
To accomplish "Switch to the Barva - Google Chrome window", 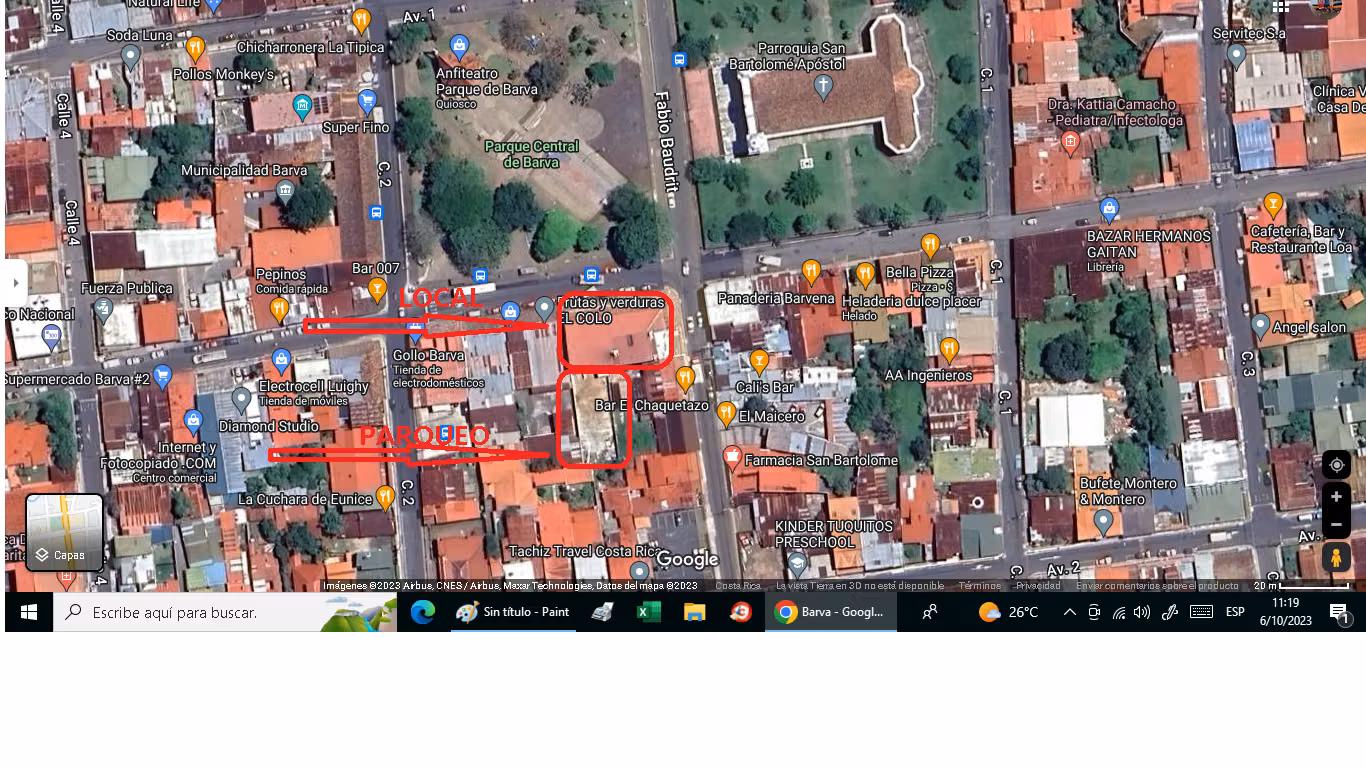I will pos(831,612).
